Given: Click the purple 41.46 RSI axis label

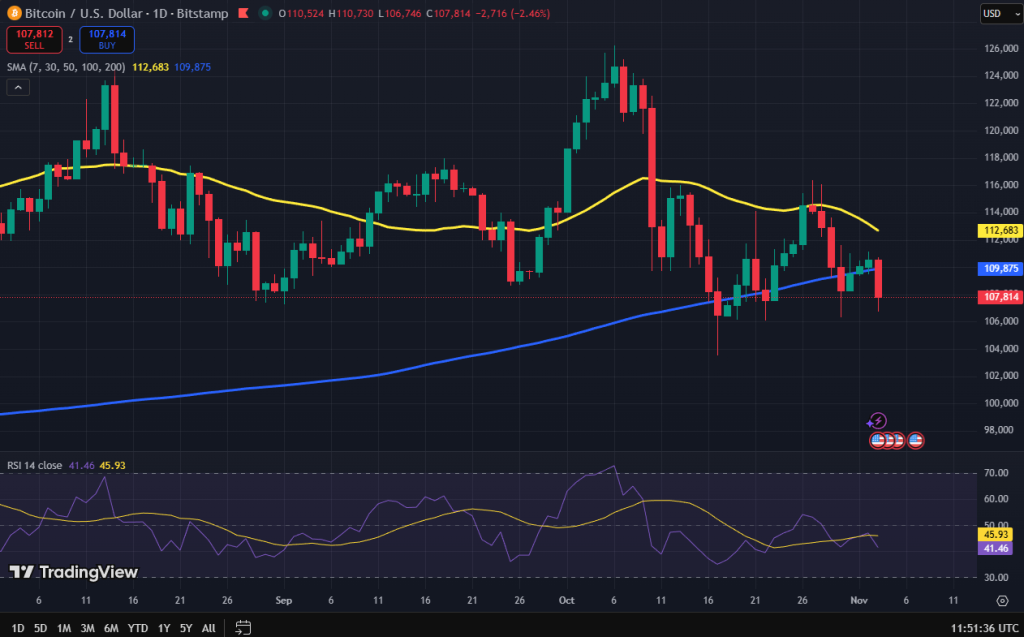Looking at the screenshot, I should click(x=996, y=548).
